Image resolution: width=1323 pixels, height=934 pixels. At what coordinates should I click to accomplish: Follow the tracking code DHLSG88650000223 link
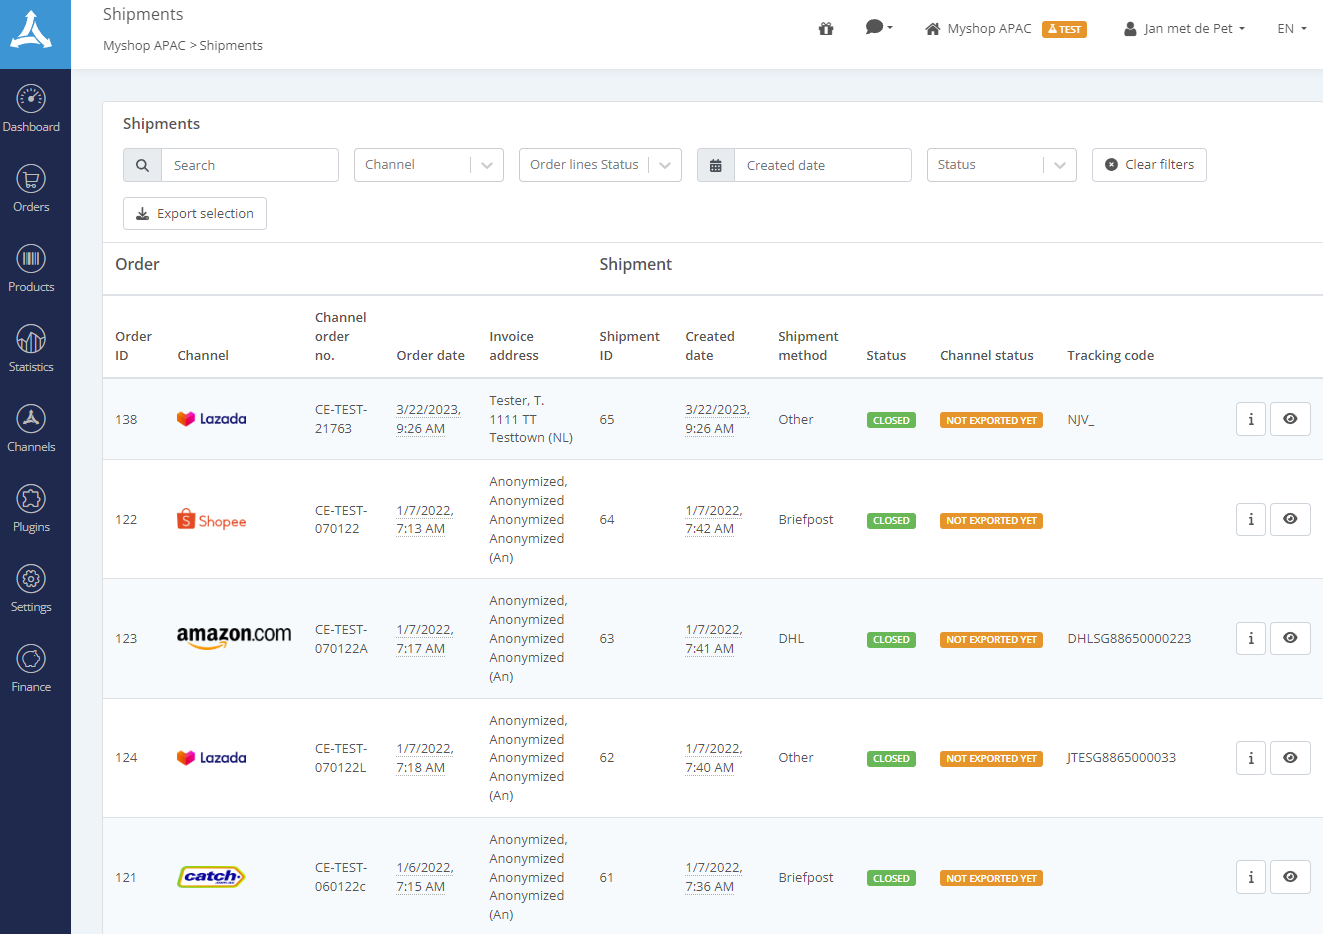1128,638
